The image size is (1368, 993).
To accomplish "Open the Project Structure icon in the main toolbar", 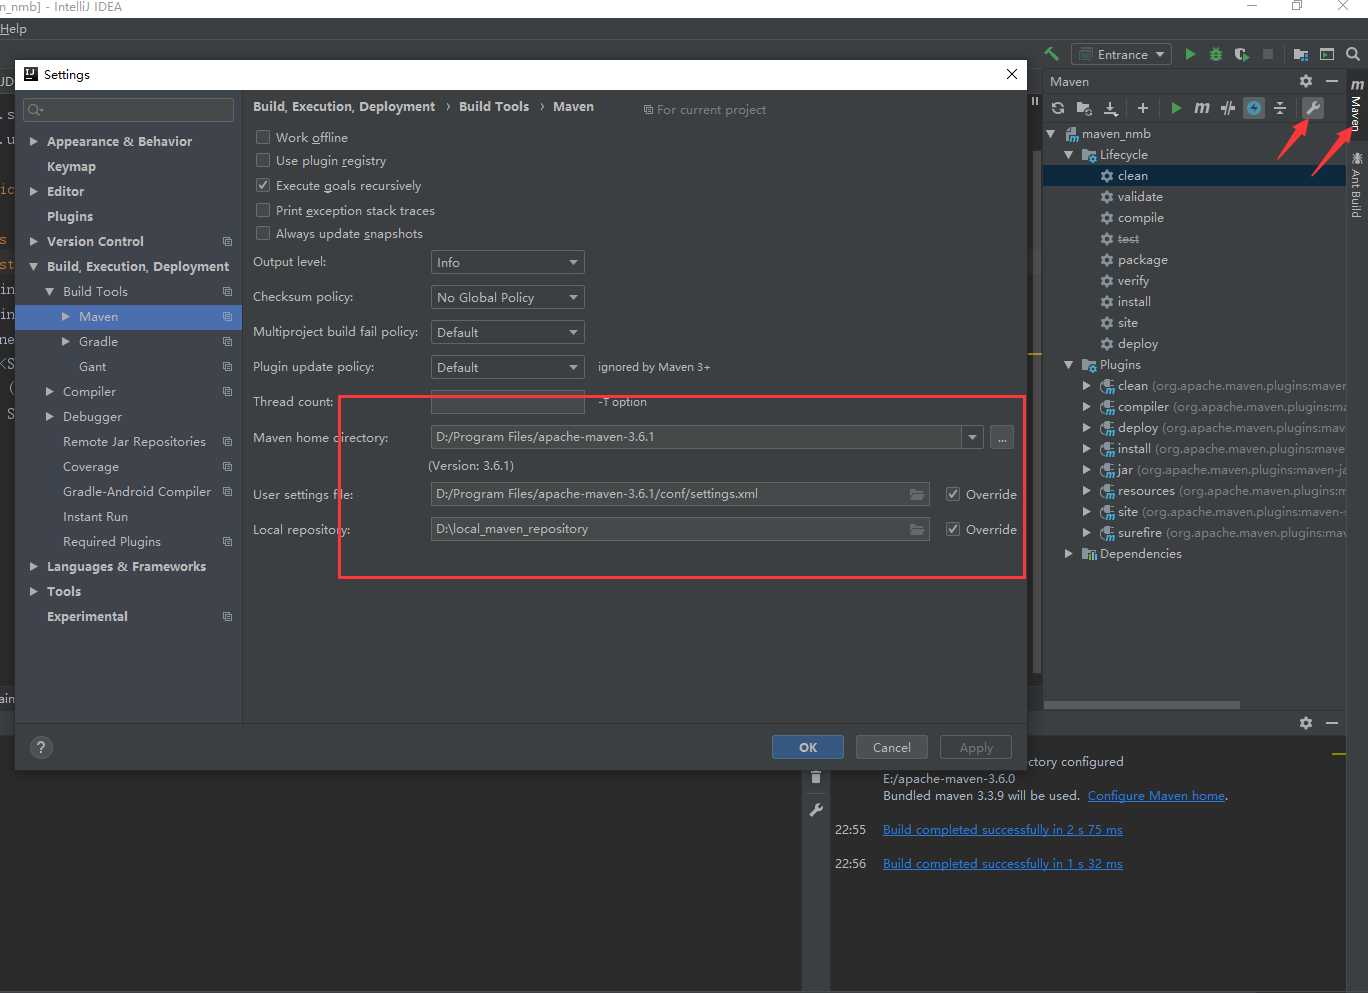I will 1300,54.
